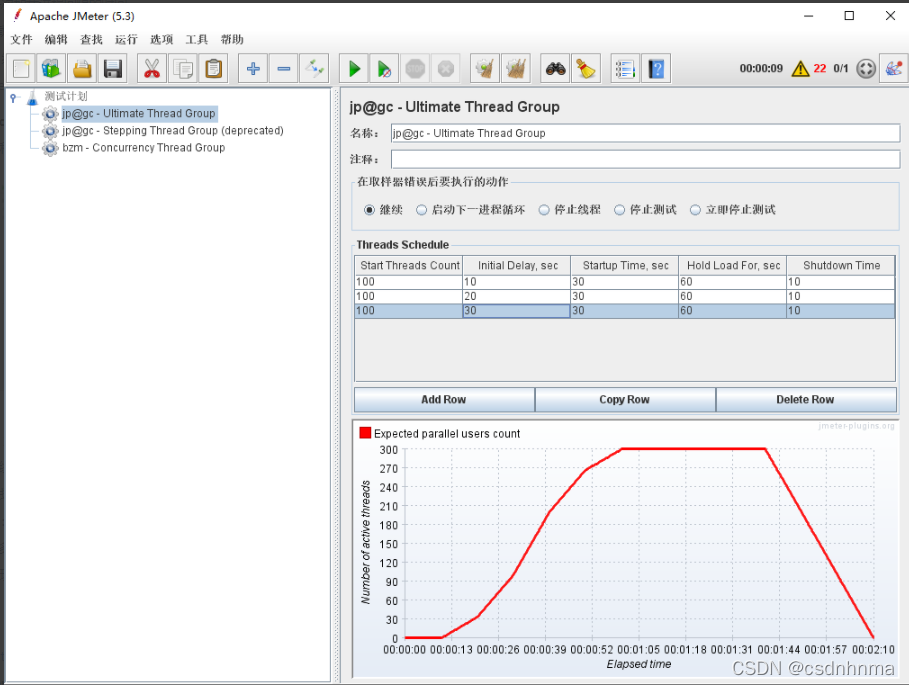Click the shutdown X icon

tap(446, 69)
